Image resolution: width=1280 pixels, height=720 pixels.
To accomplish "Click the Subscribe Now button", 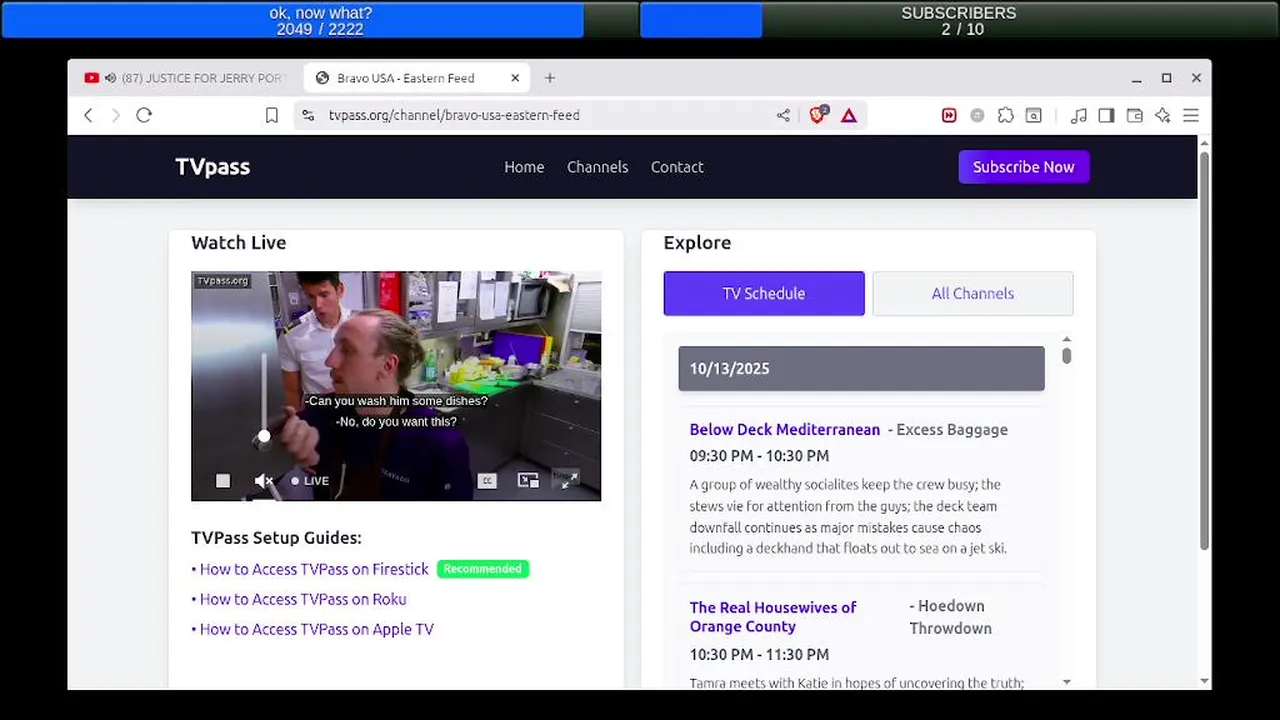I will [1024, 167].
